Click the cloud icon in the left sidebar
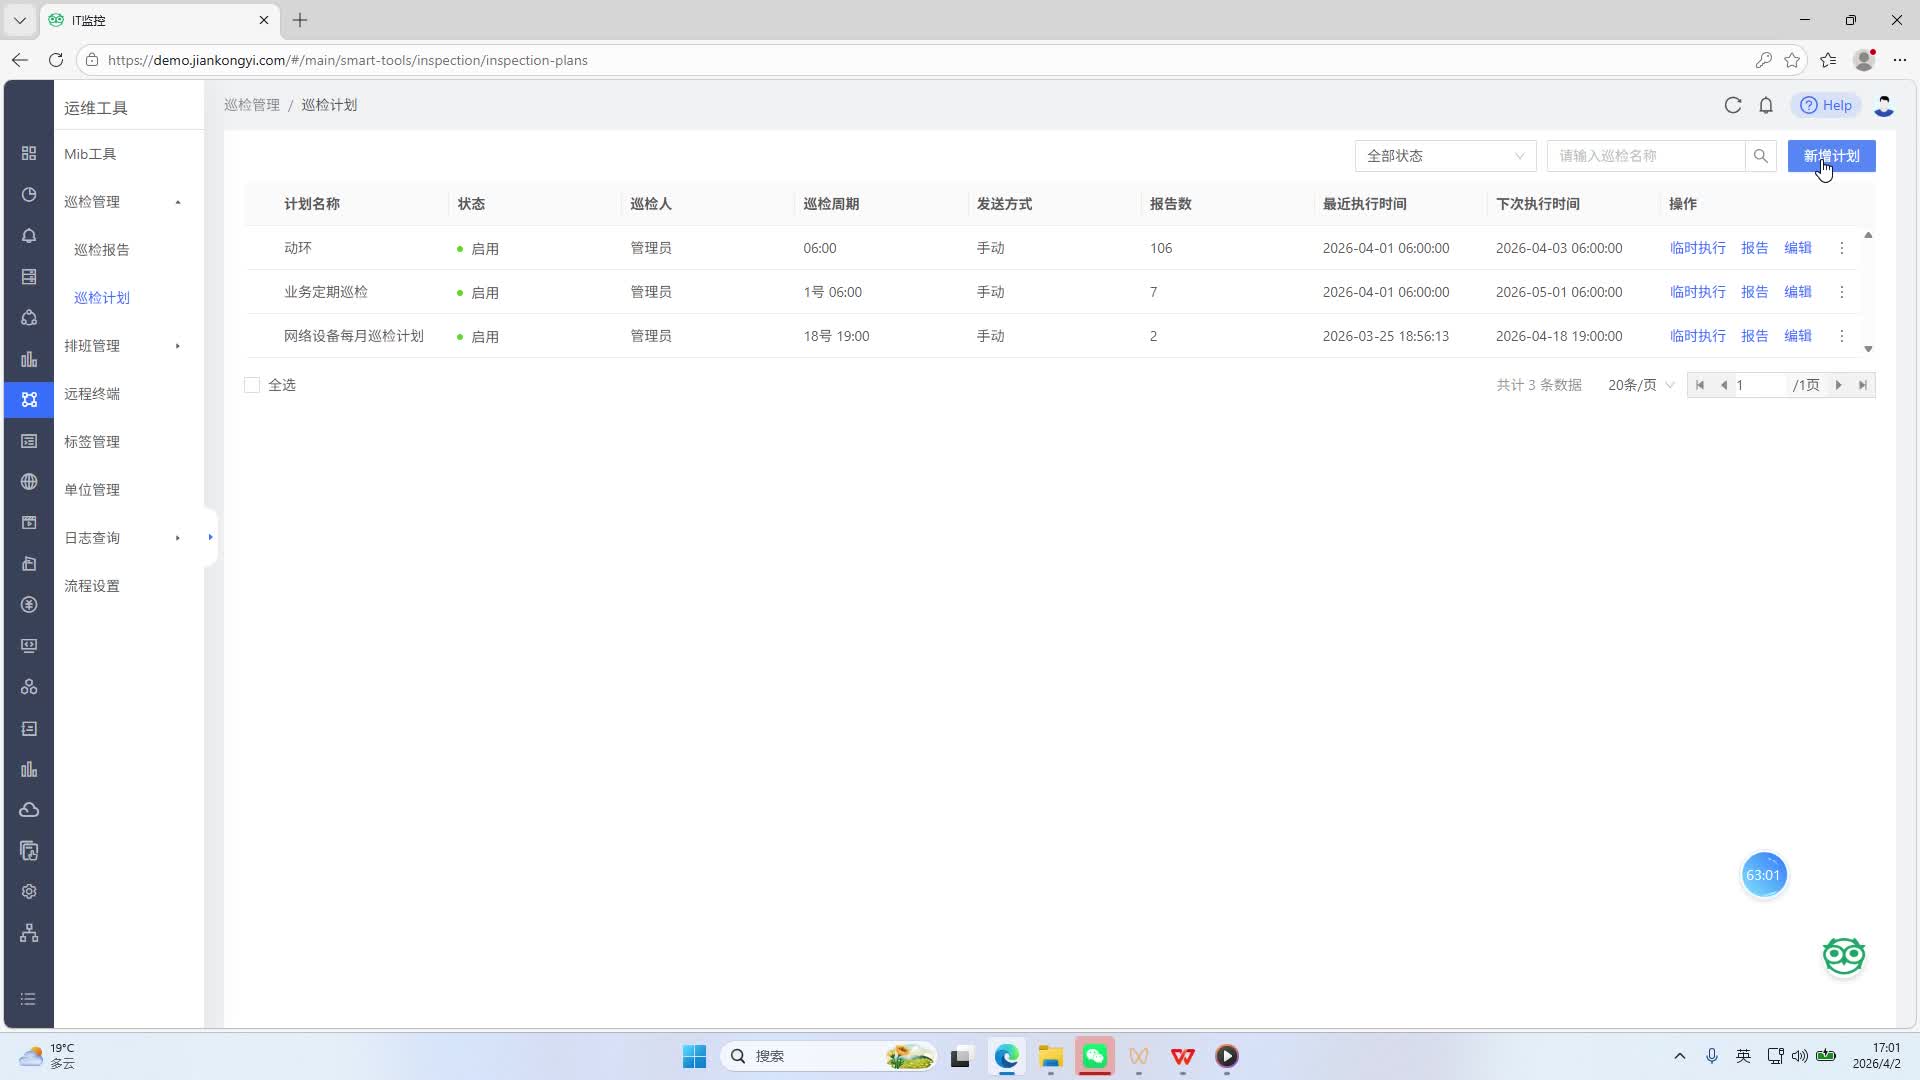Screen dimensions: 1920x1080 tap(29, 810)
